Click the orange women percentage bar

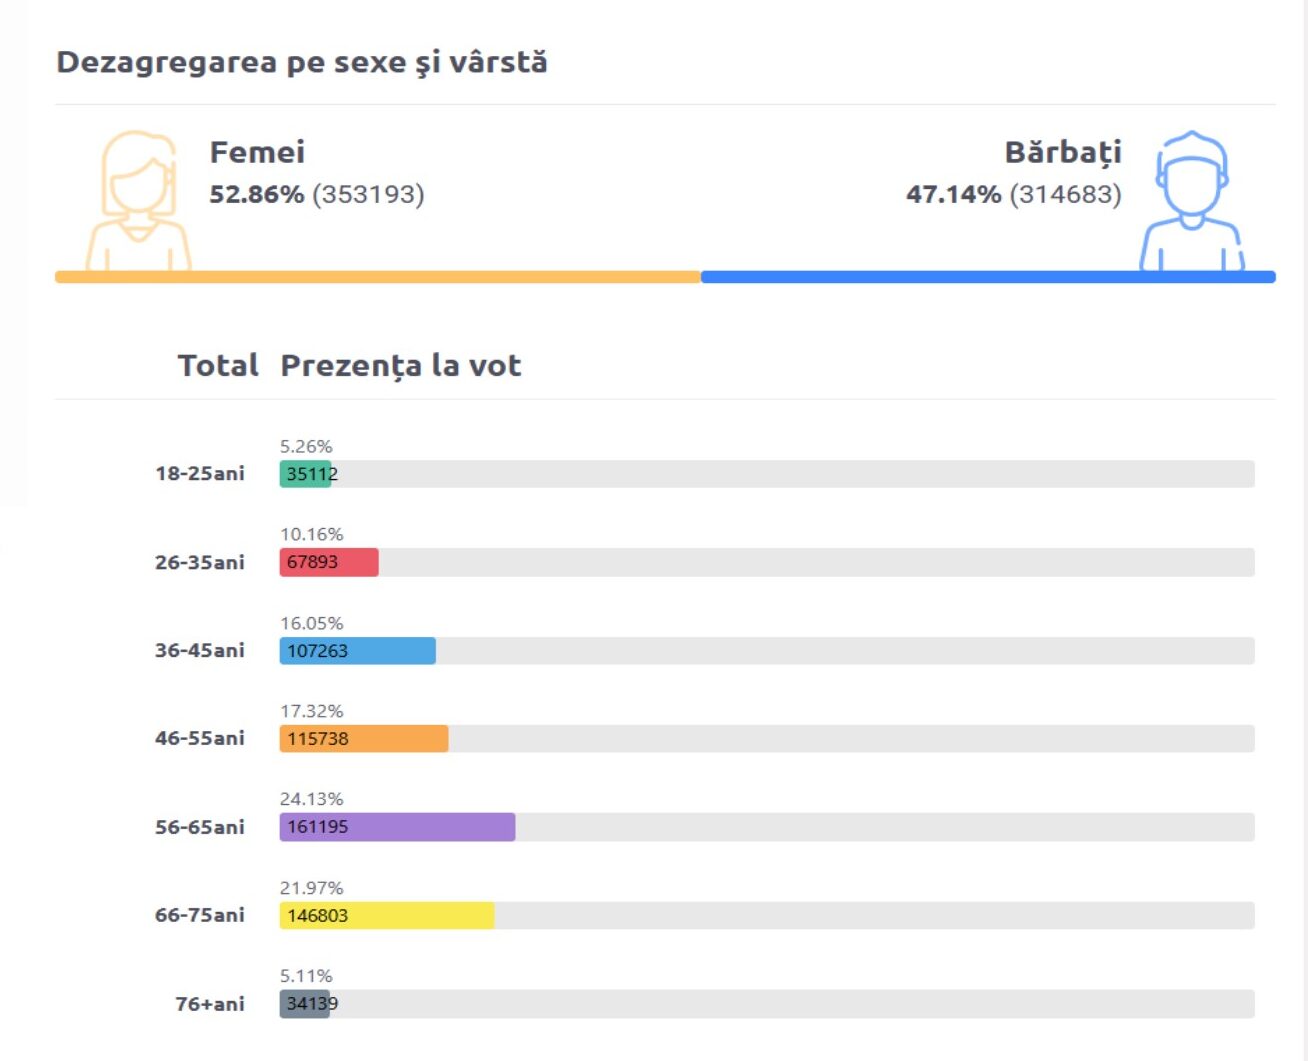coord(377,277)
